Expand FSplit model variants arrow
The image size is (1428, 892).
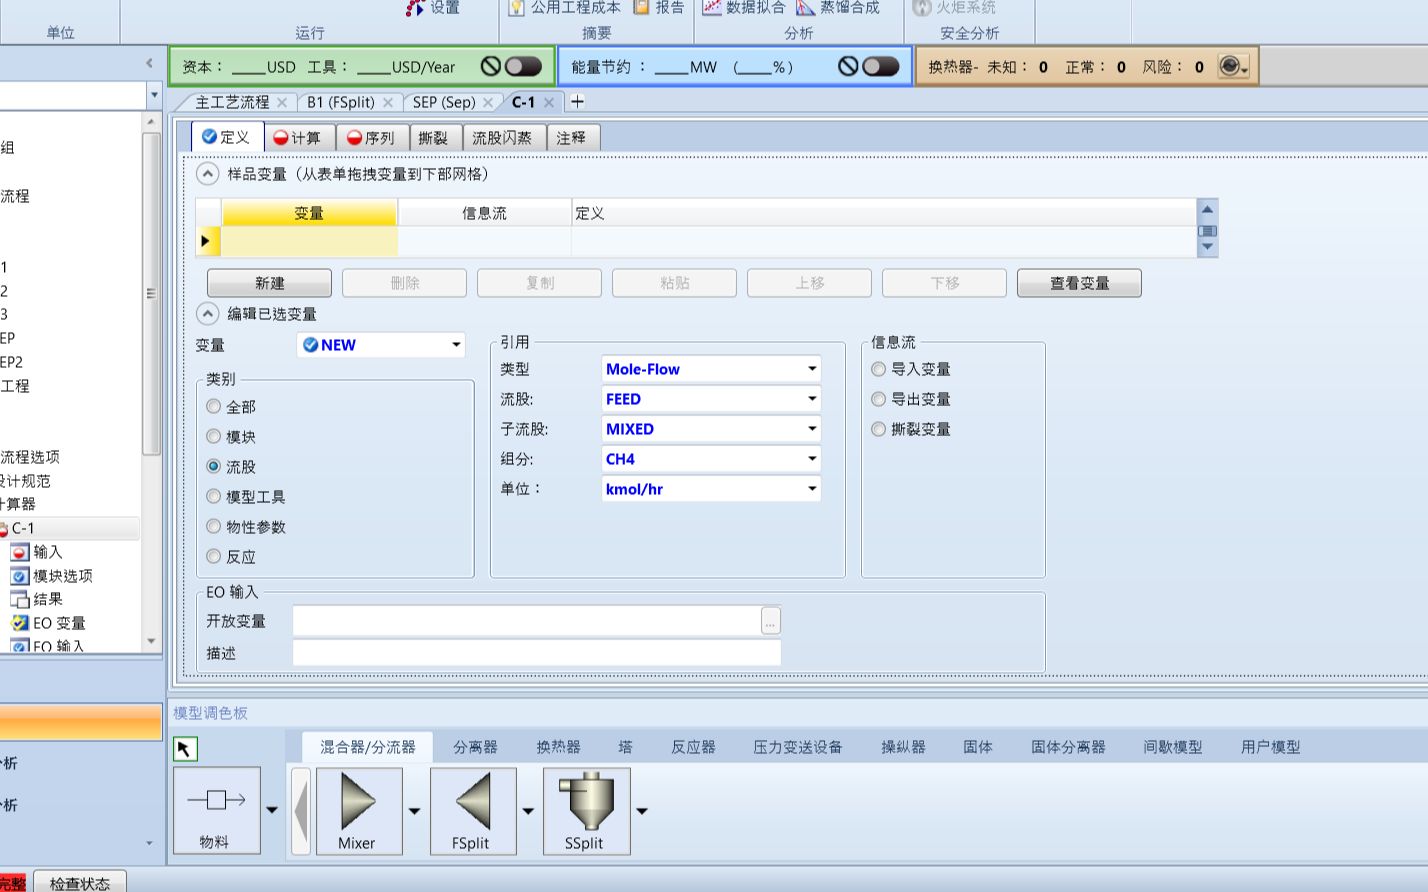528,811
